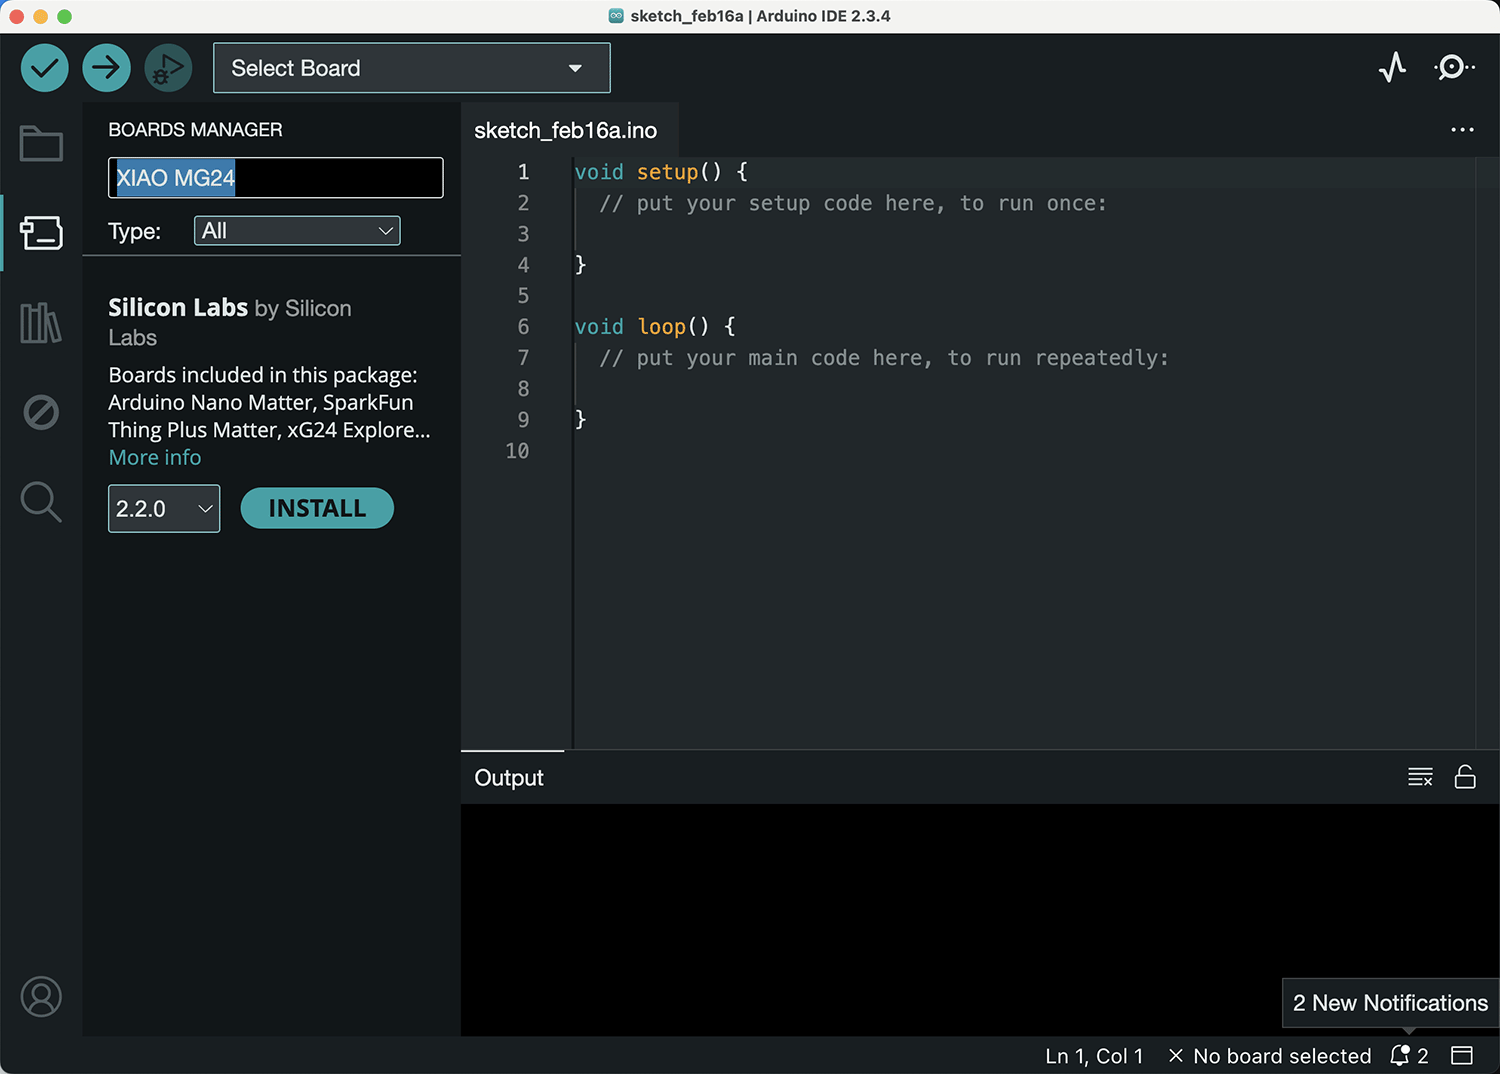
Task: Click line 1 containing void setup()
Action: tap(661, 172)
